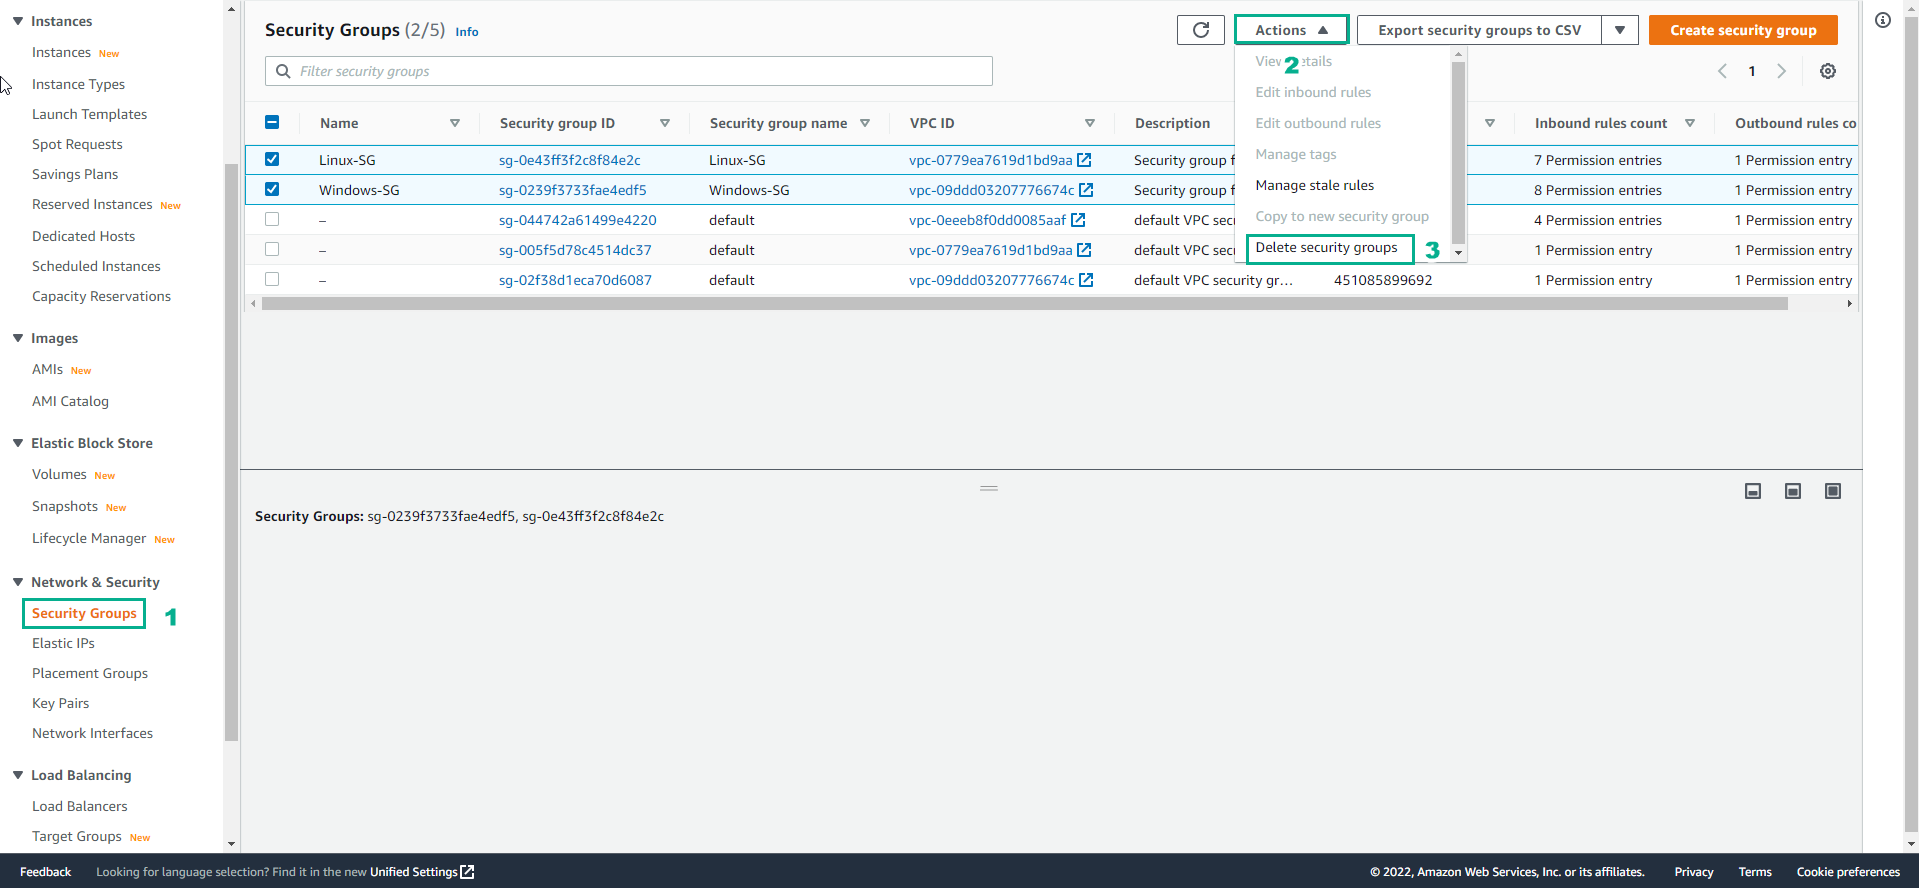Click the table horizontal scrollbar
Image resolution: width=1919 pixels, height=888 pixels.
point(1024,303)
